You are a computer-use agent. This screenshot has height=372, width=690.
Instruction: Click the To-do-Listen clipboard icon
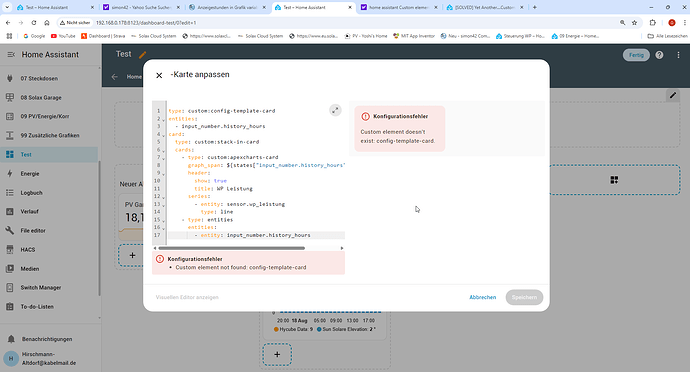tap(10, 306)
